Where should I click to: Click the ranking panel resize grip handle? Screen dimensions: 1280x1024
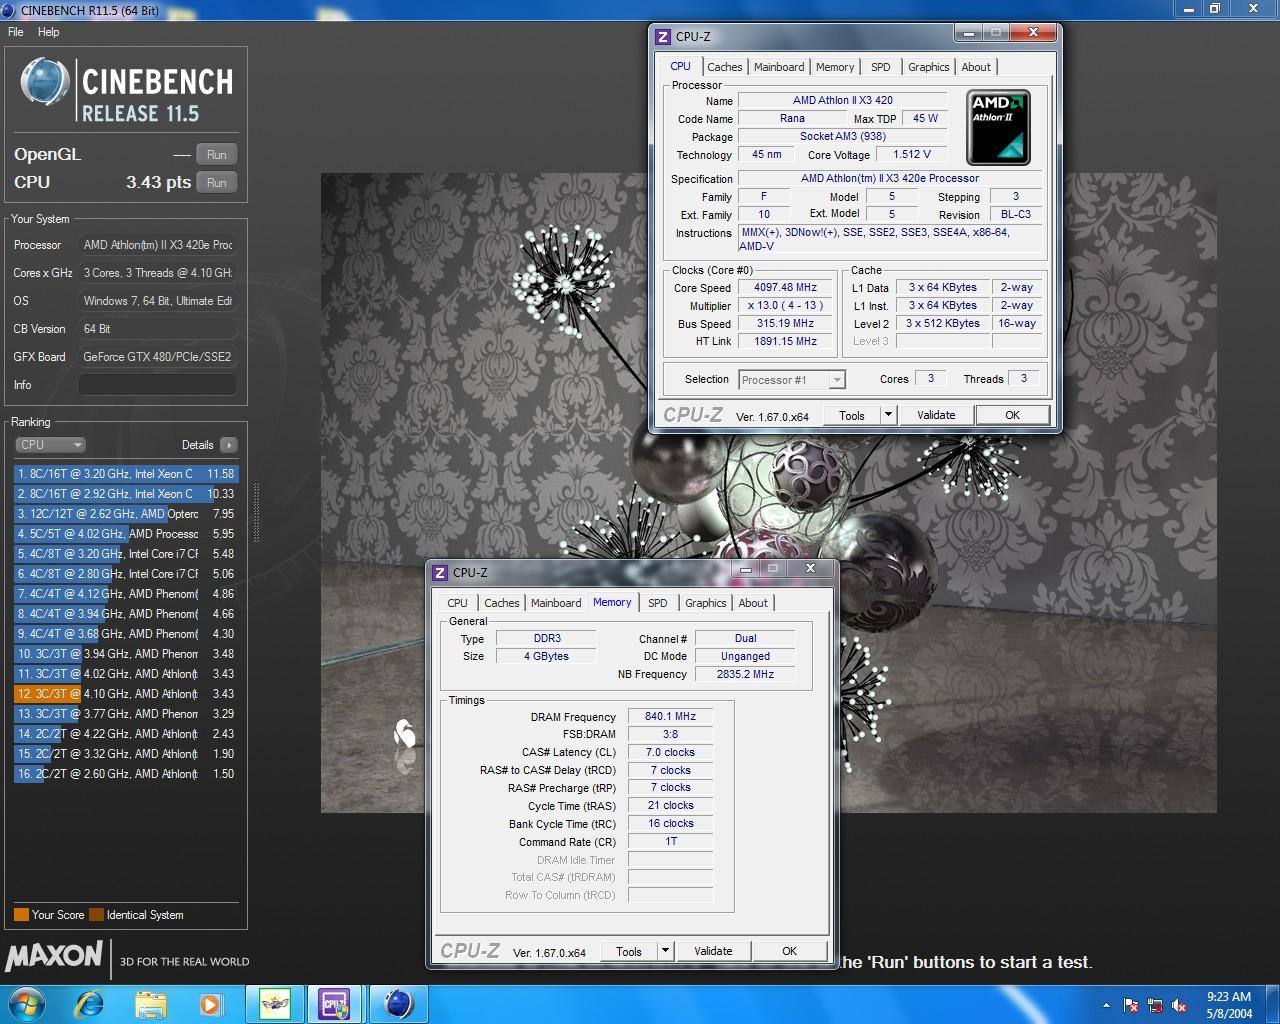pyautogui.click(x=256, y=512)
